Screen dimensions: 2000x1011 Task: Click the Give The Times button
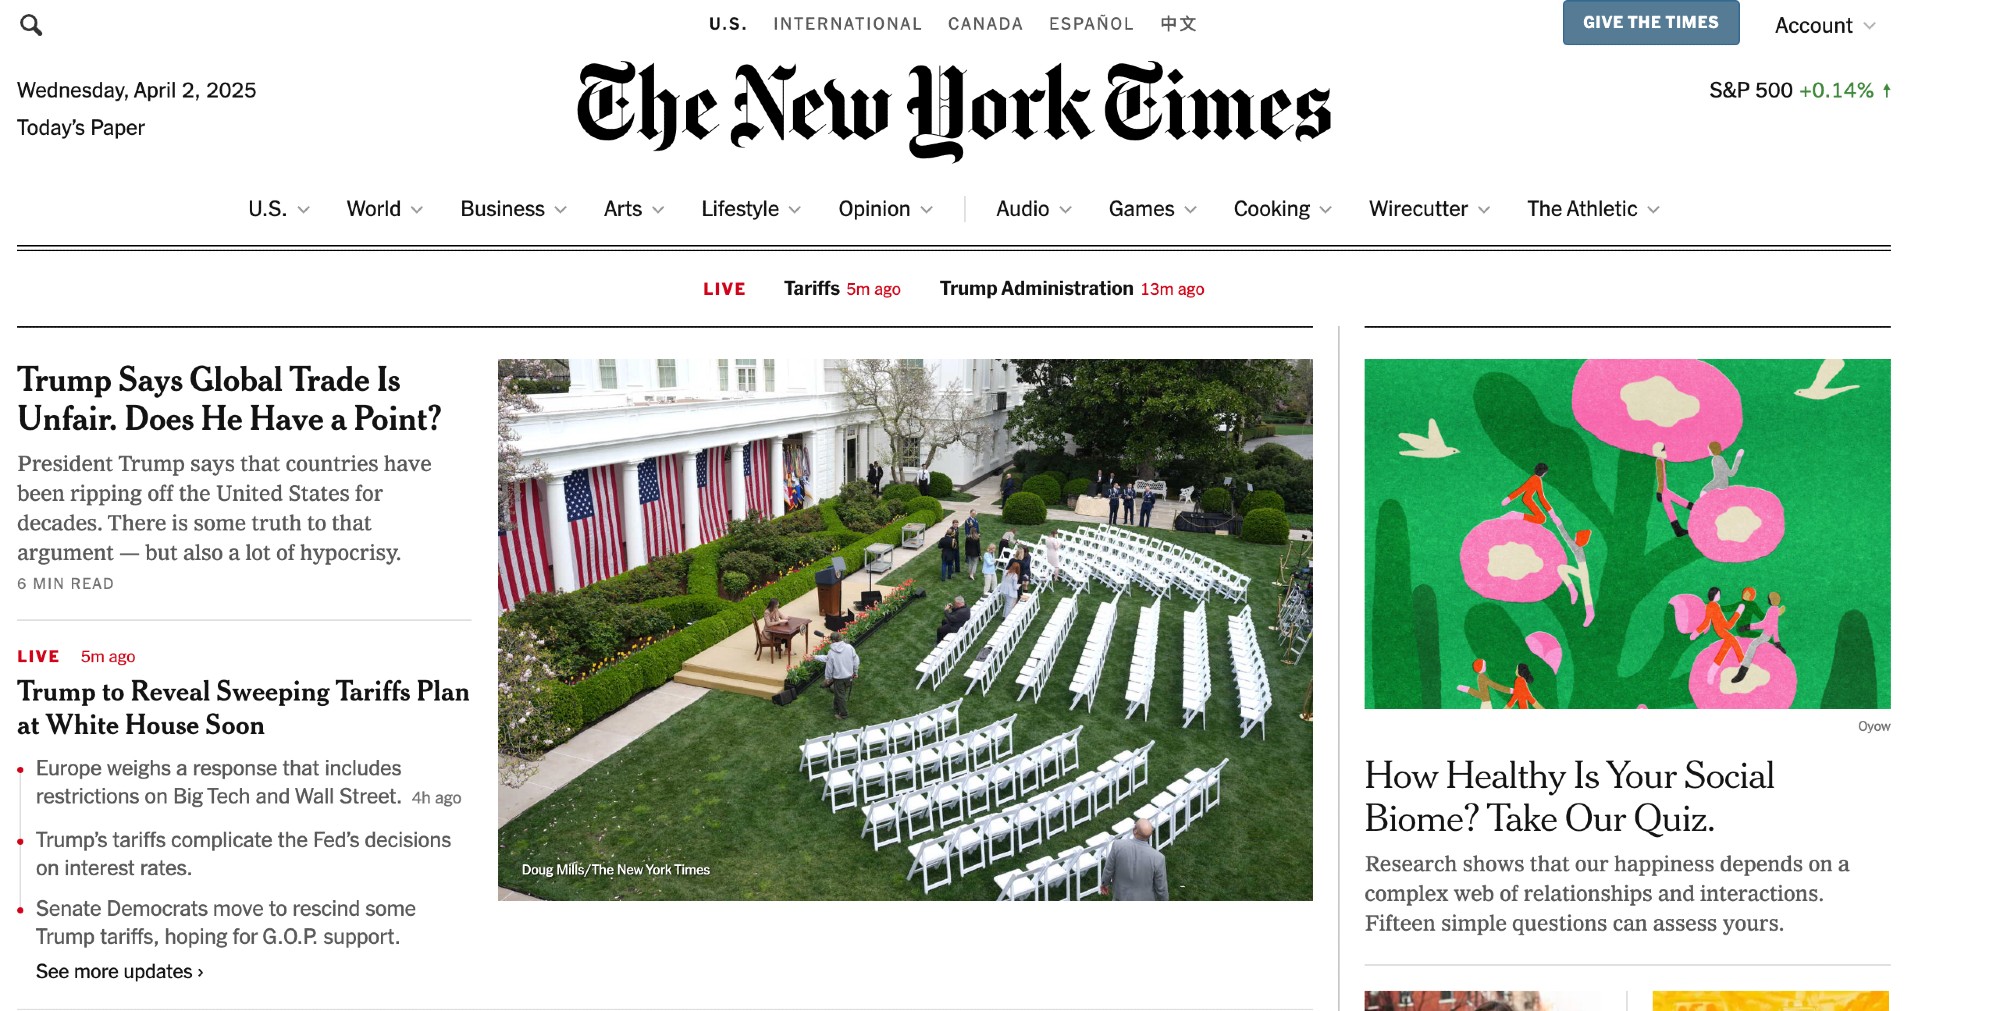tap(1651, 22)
